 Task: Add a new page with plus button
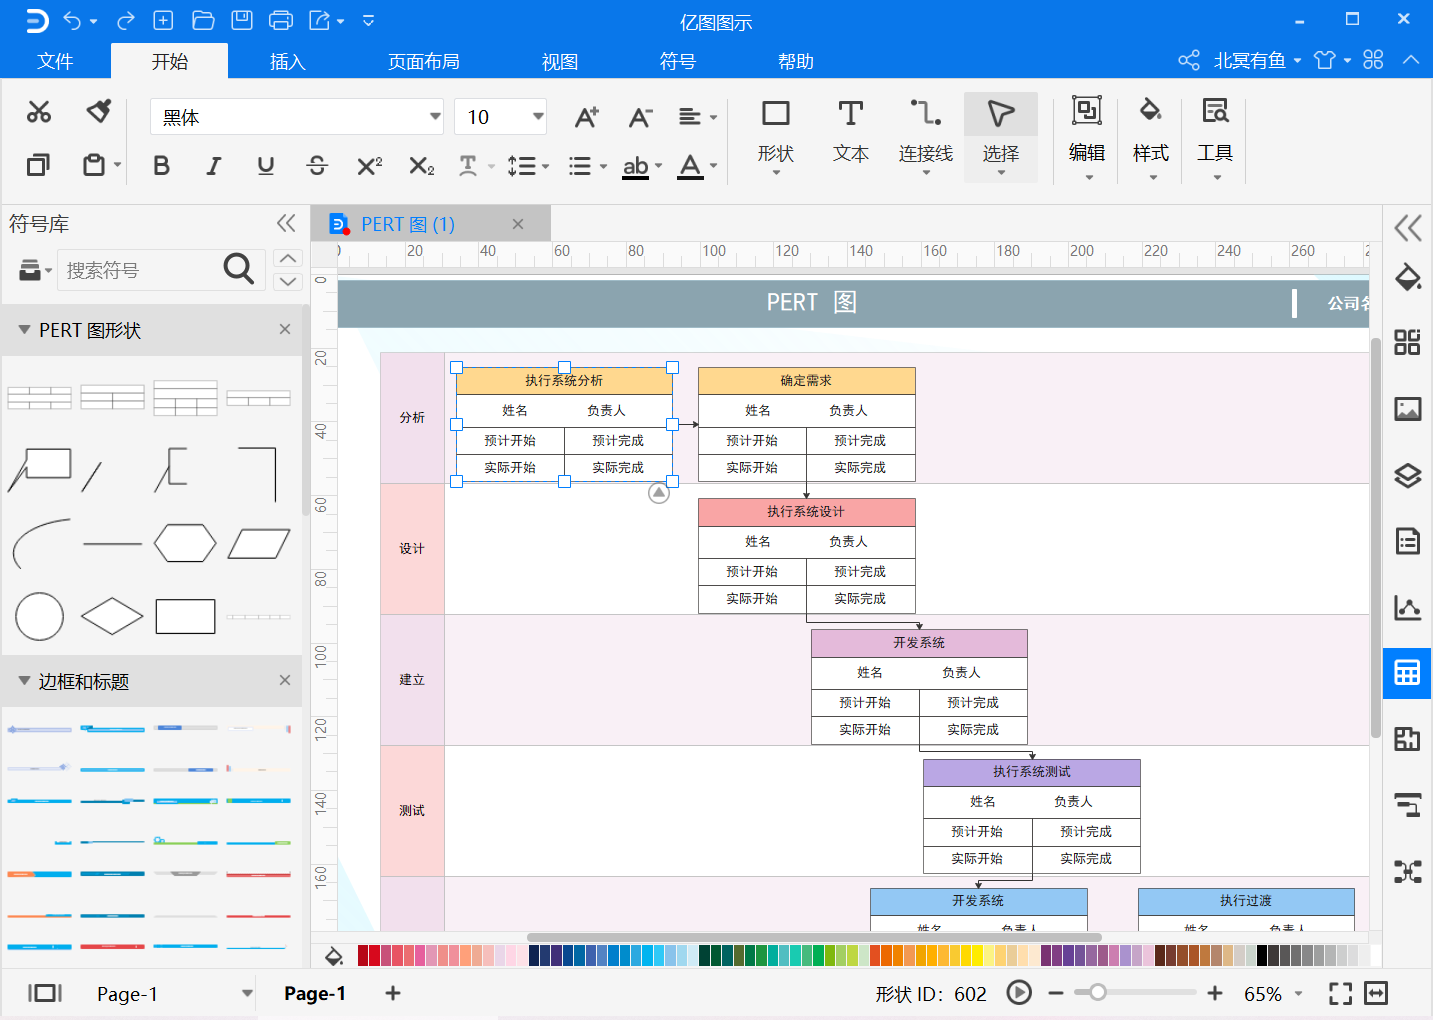[393, 993]
